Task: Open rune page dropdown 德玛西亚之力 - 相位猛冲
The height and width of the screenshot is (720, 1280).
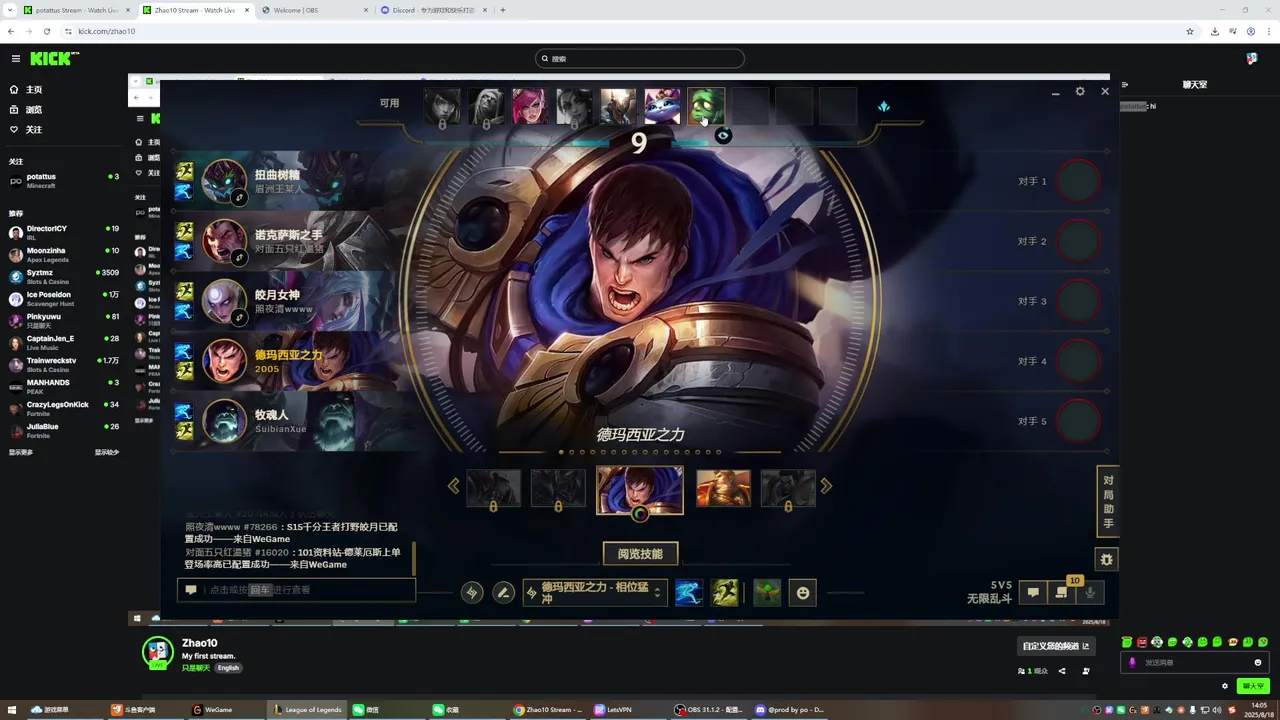Action: click(594, 593)
